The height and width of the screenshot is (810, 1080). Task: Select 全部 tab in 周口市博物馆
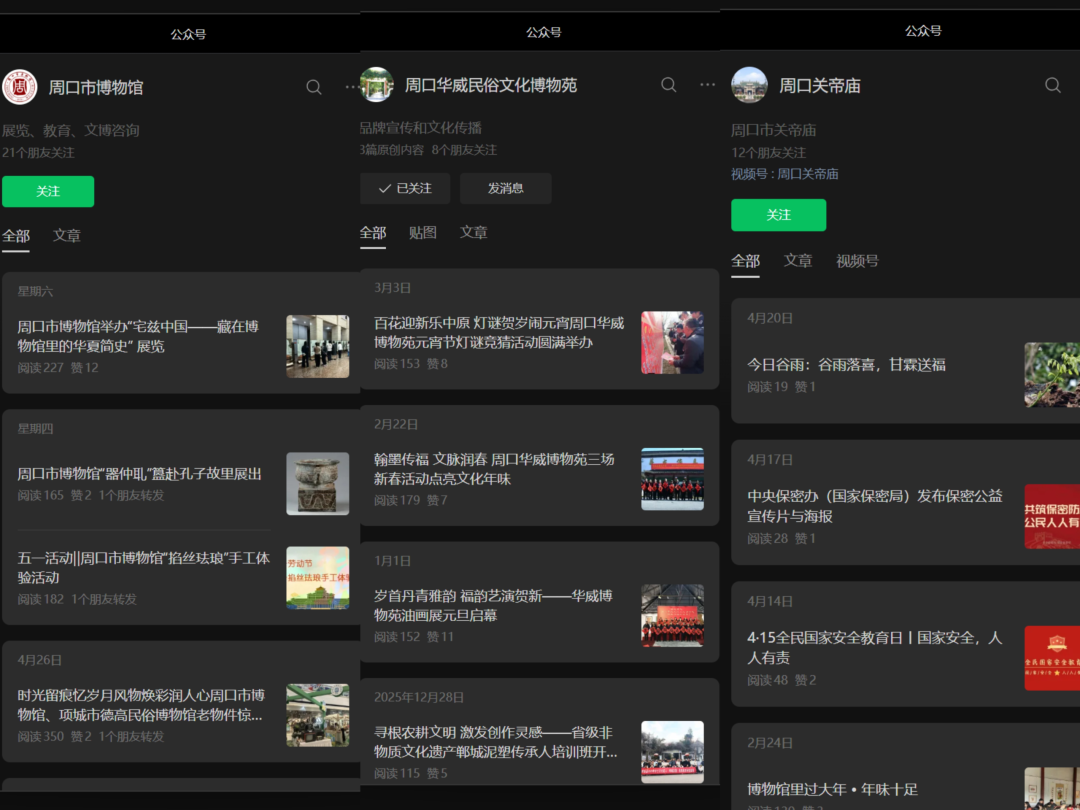[x=16, y=236]
